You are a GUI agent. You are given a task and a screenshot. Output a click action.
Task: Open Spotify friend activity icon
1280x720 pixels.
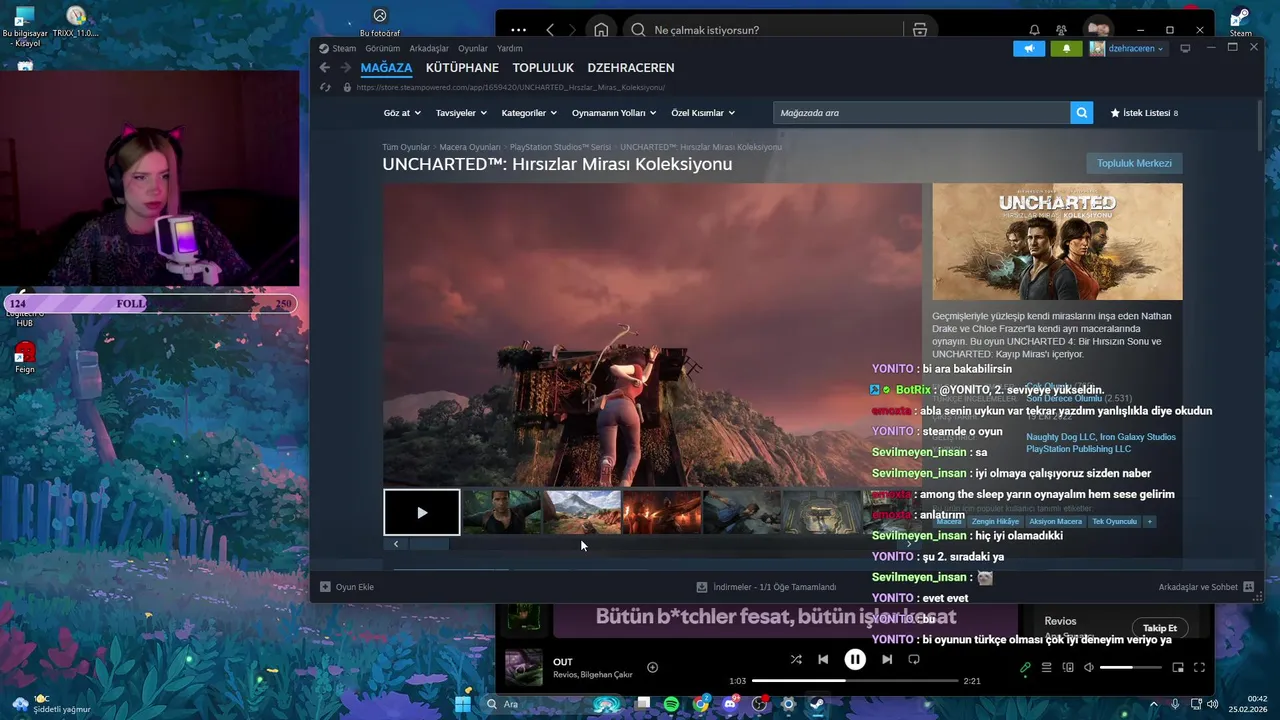coord(1061,30)
